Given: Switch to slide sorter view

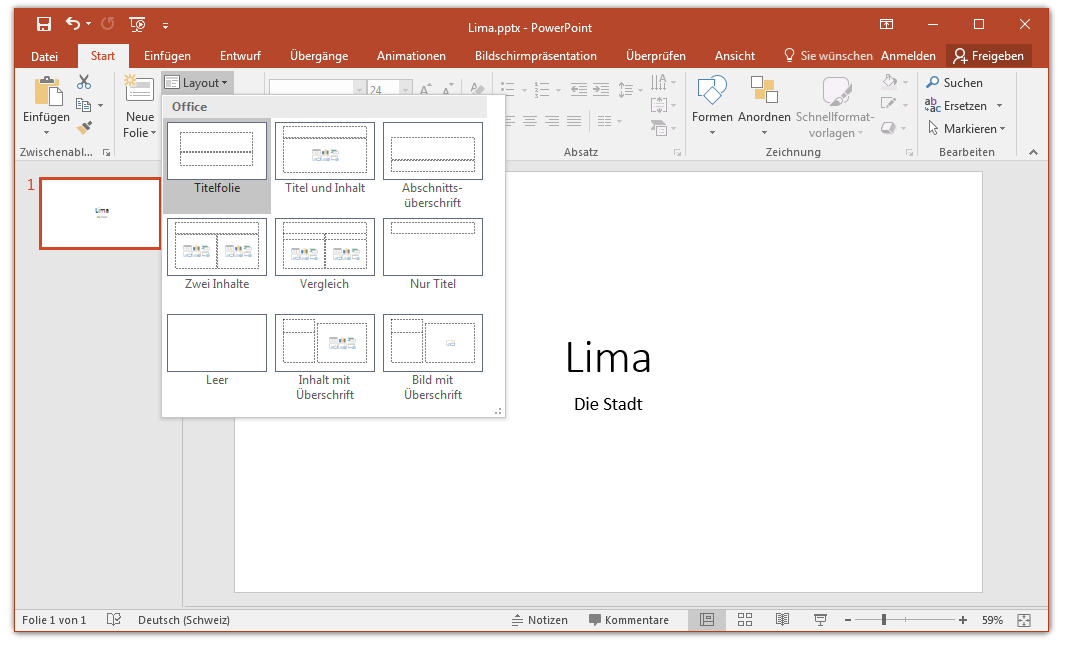Looking at the screenshot, I should (x=745, y=620).
